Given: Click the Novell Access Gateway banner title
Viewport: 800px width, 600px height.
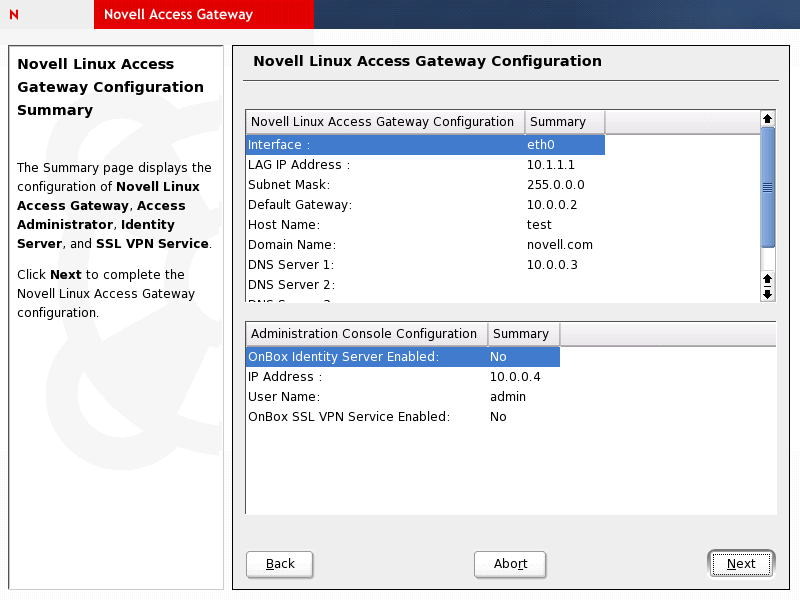Looking at the screenshot, I should pos(178,14).
